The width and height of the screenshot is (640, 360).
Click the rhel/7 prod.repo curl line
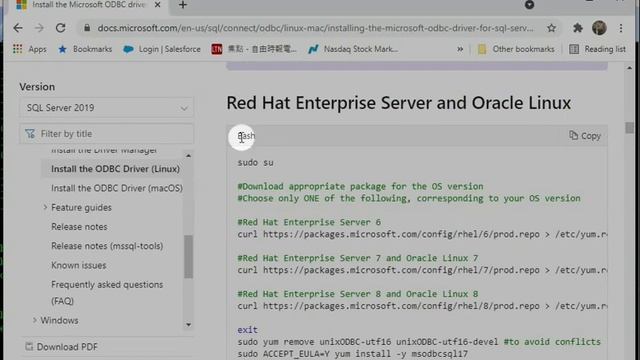click(x=422, y=270)
